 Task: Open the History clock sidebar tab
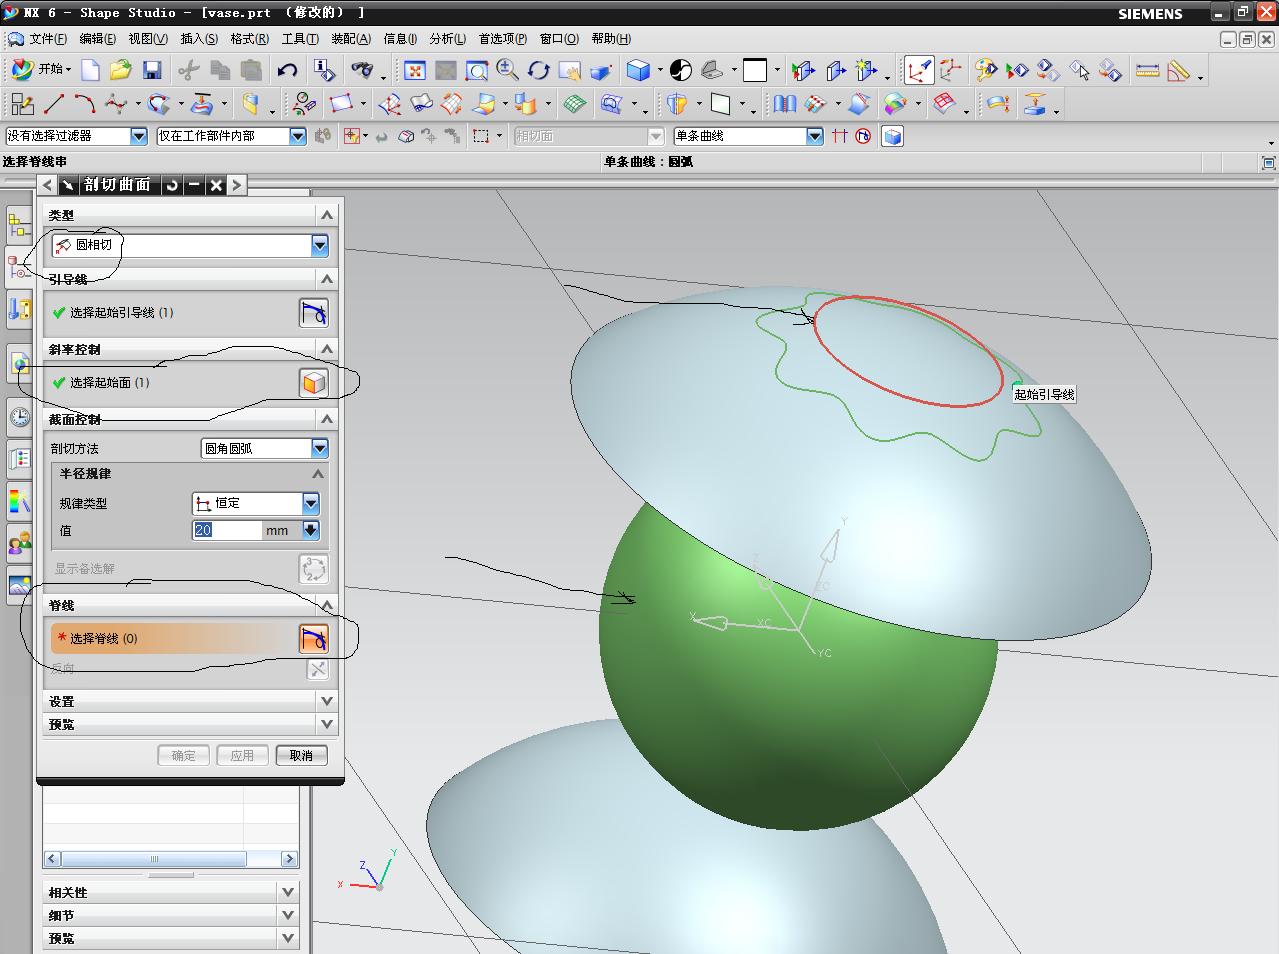pyautogui.click(x=19, y=417)
